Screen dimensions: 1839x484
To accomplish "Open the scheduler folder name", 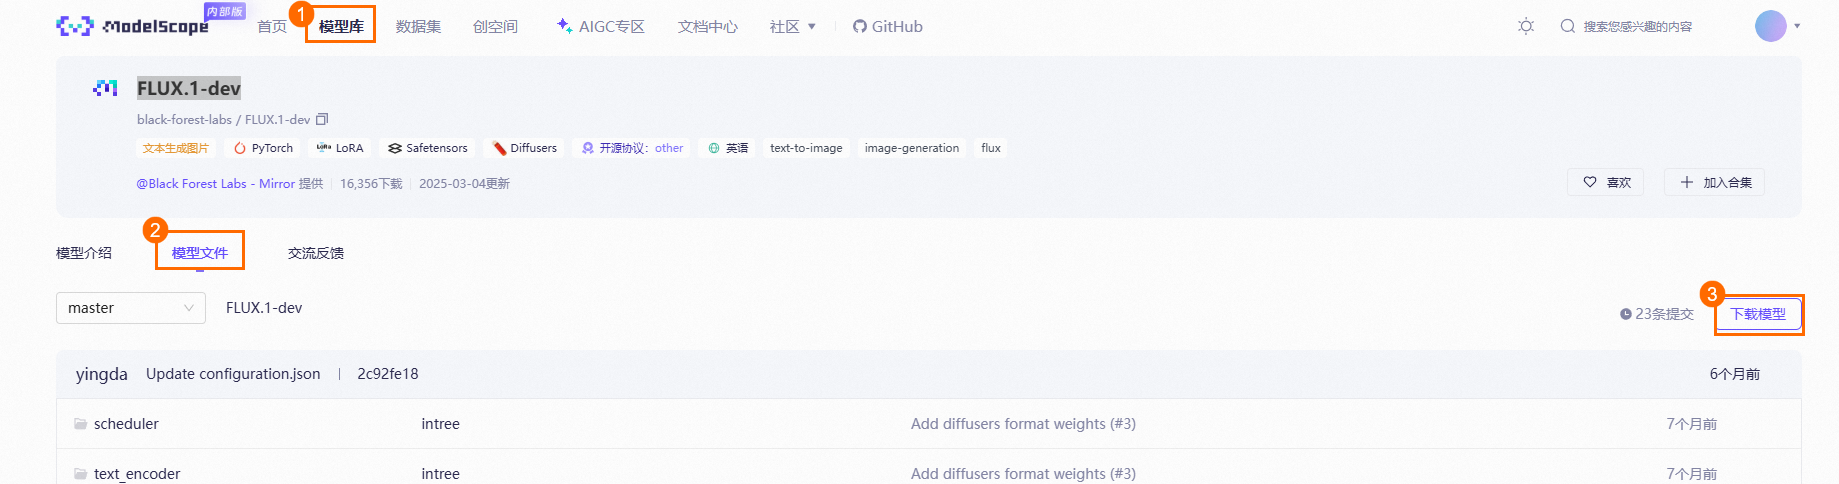I will [x=126, y=424].
